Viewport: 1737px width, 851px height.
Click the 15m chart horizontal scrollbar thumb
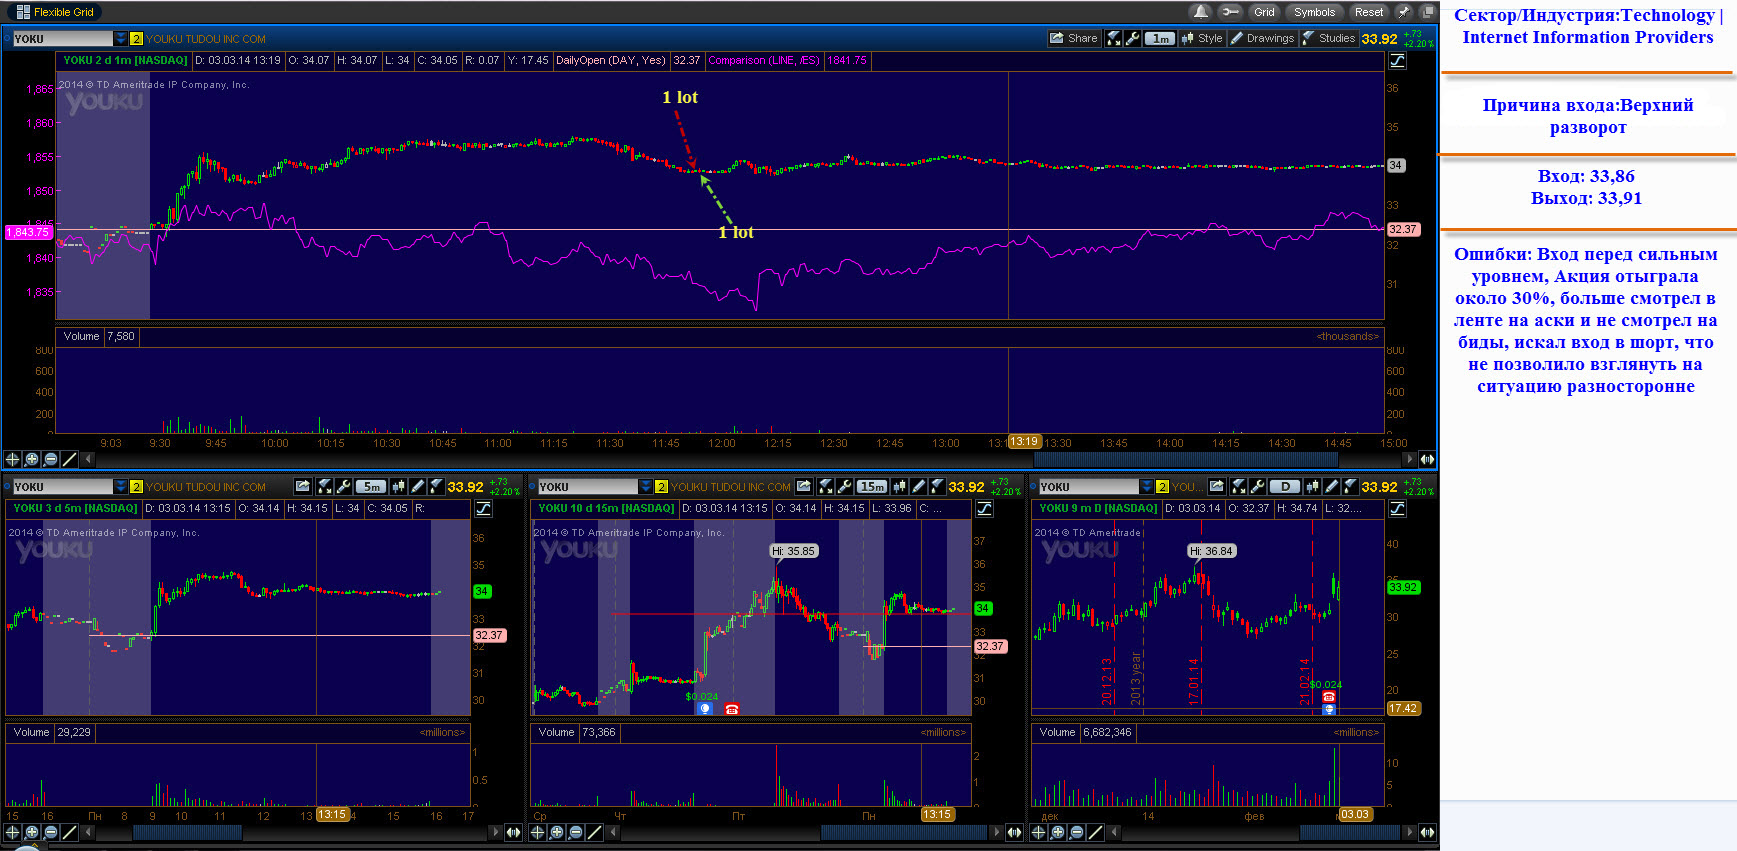tap(904, 832)
